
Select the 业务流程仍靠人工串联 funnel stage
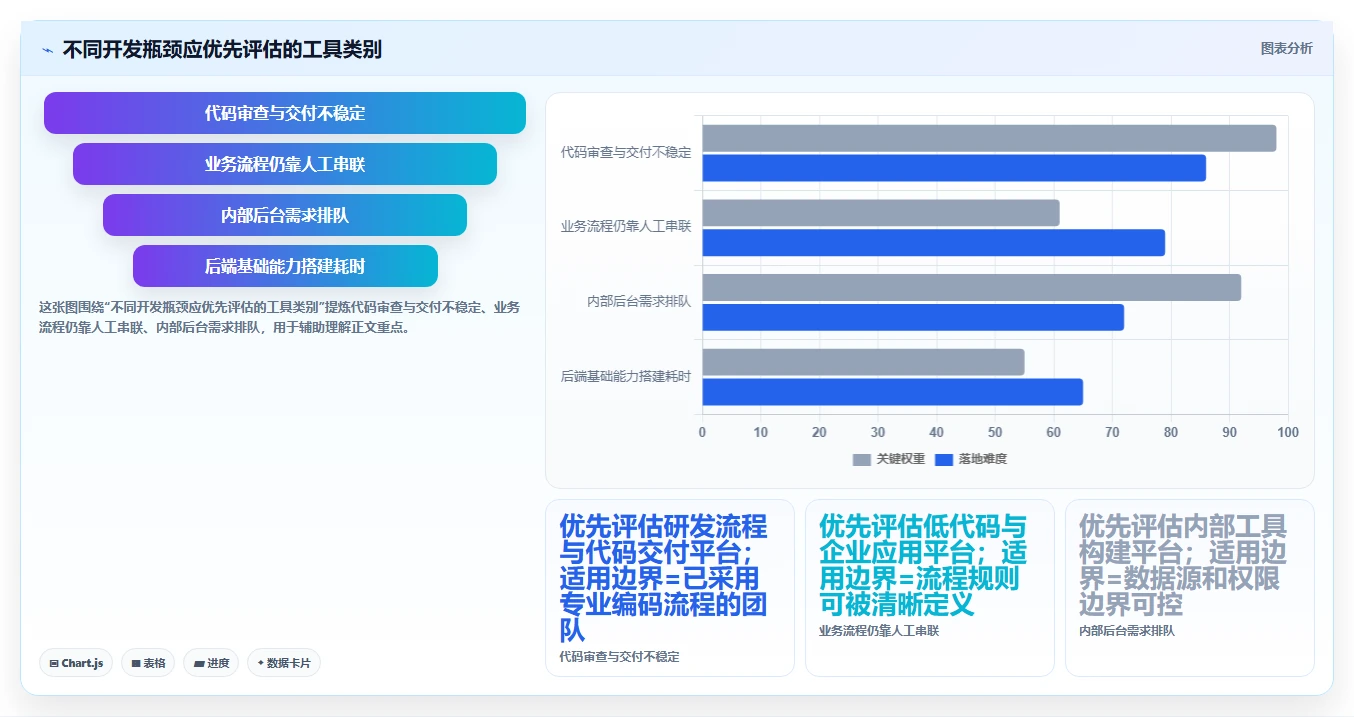point(285,164)
